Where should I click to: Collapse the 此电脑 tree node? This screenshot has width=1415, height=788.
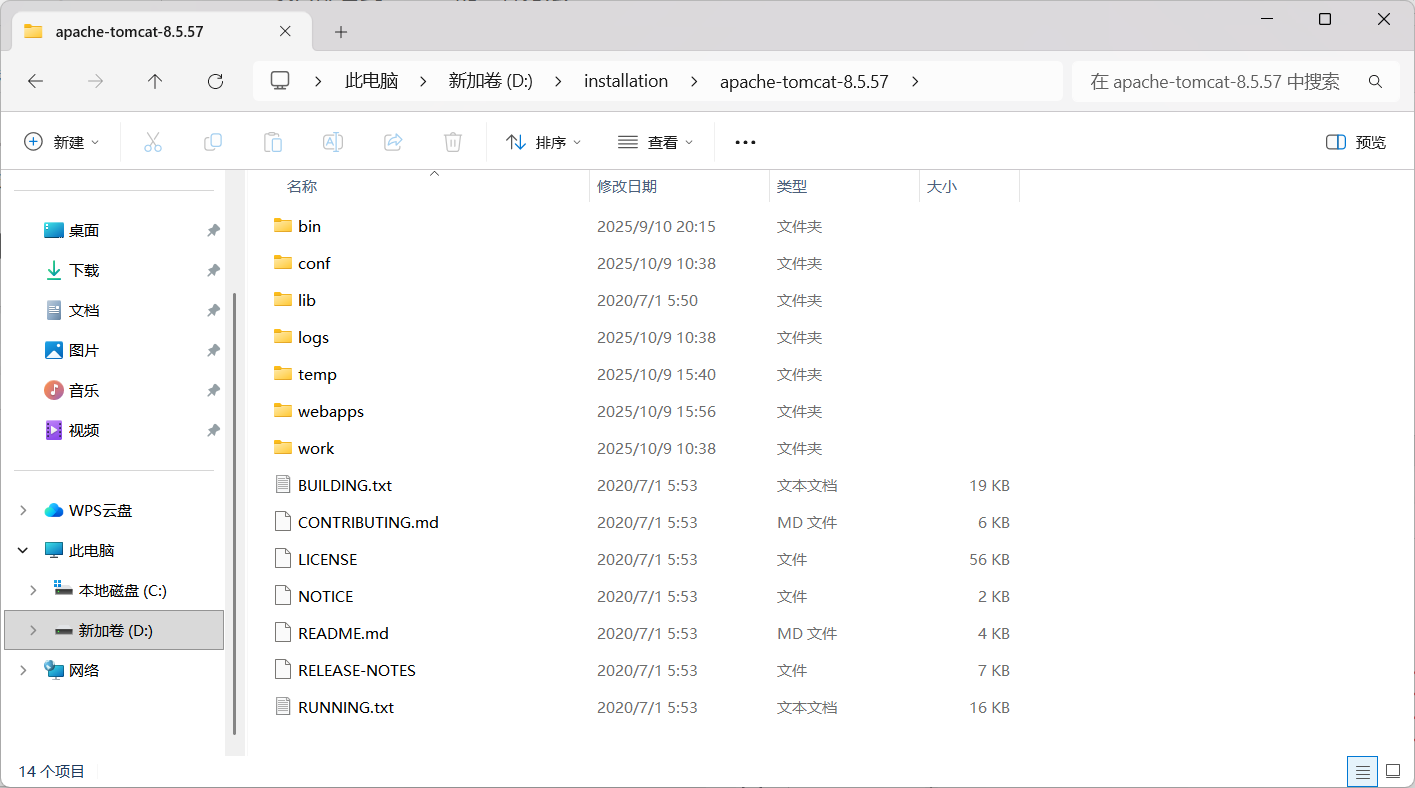tap(23, 550)
